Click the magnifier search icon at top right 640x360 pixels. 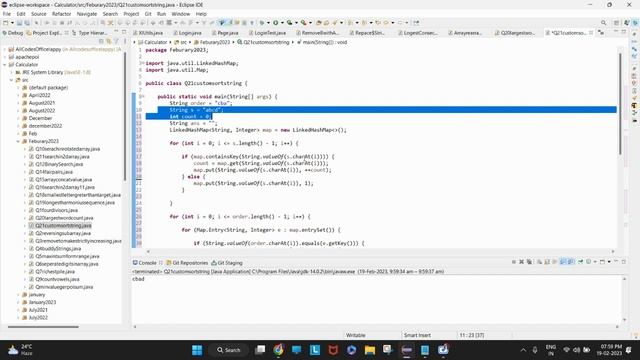click(603, 23)
